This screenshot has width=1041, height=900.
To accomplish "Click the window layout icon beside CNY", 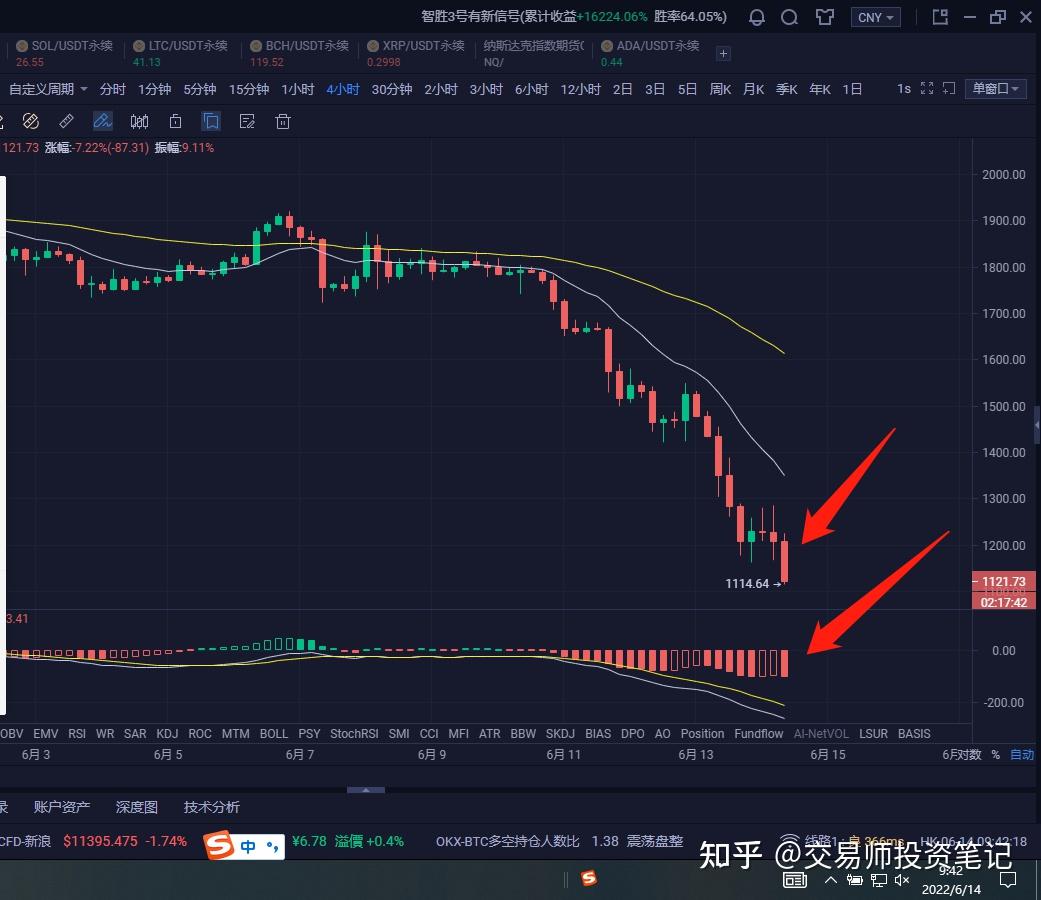I will 940,17.
